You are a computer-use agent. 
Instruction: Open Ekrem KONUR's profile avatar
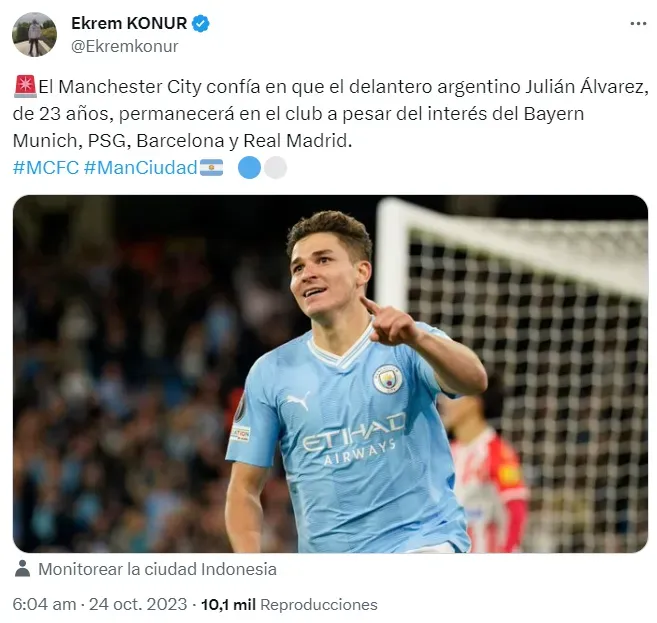(34, 34)
